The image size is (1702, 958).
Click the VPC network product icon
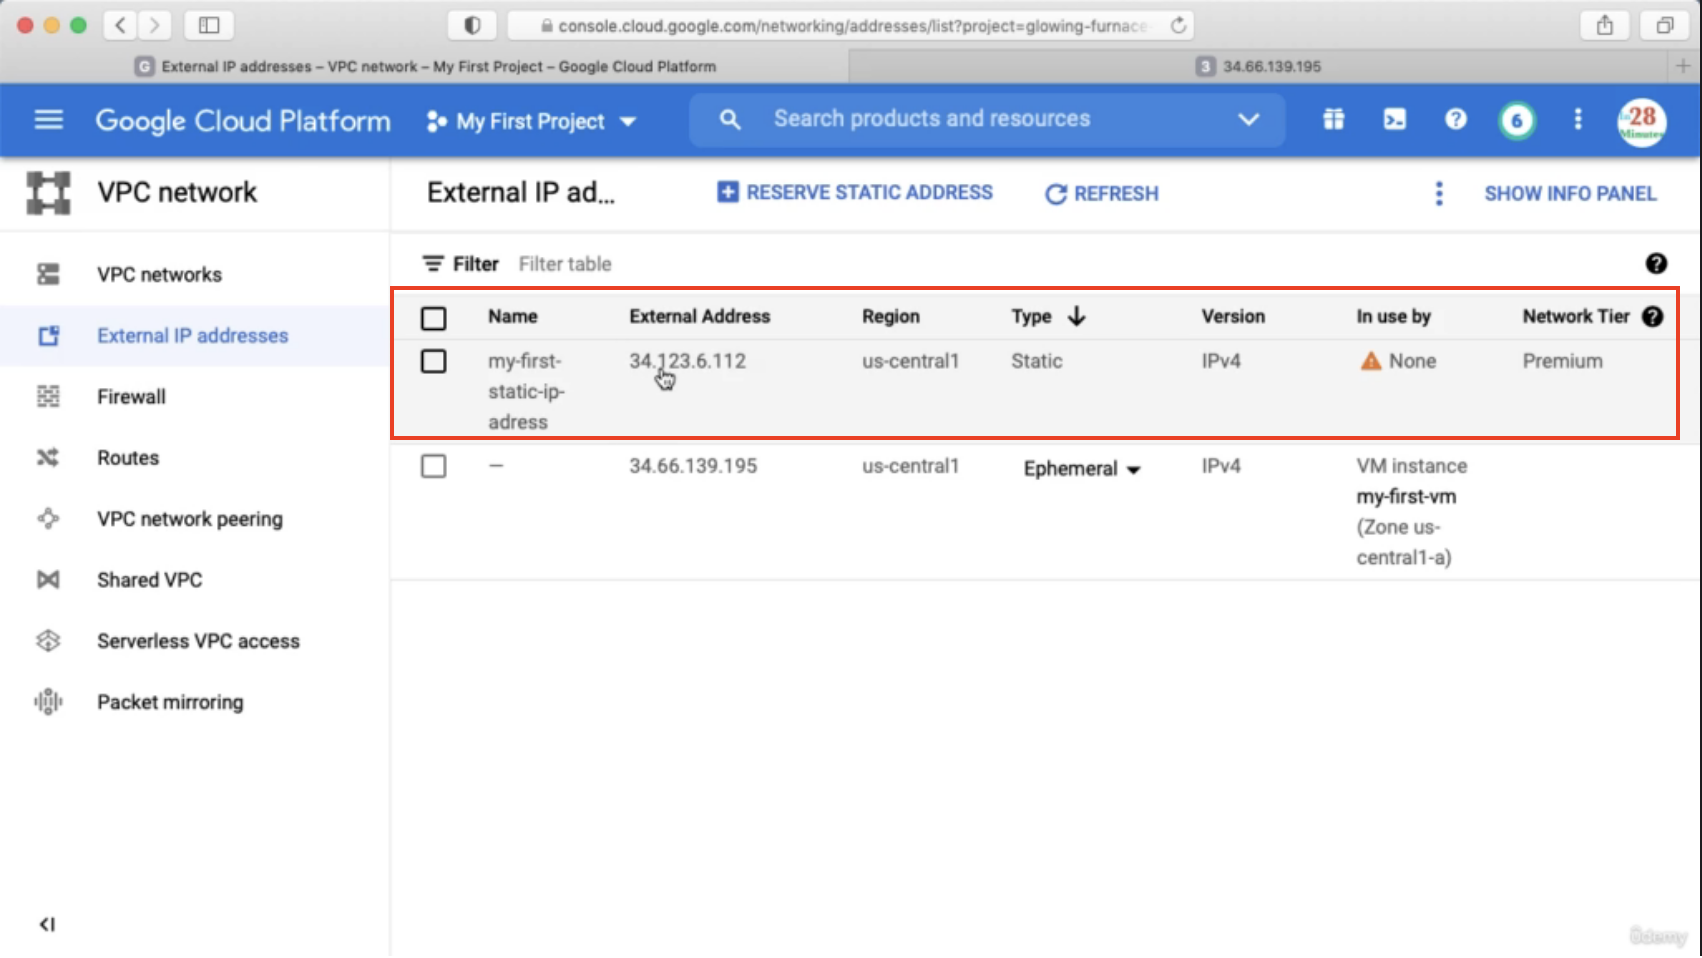pyautogui.click(x=48, y=193)
